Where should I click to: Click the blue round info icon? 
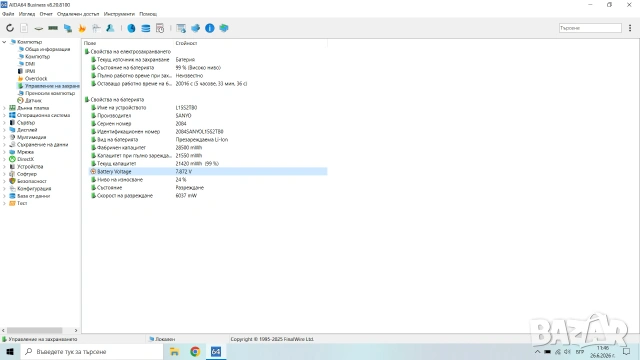209,28
